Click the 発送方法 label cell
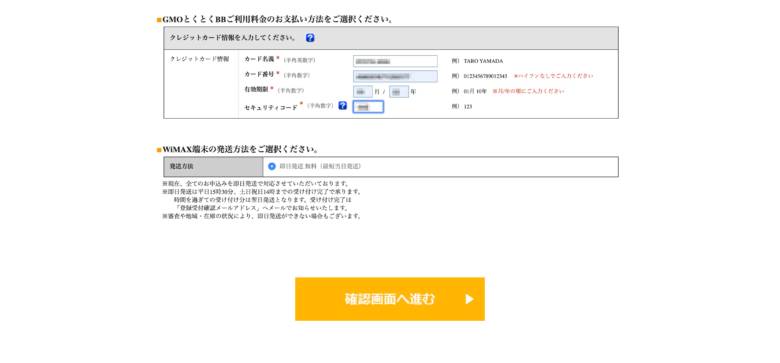Image resolution: width=780 pixels, height=363 pixels. (x=213, y=167)
